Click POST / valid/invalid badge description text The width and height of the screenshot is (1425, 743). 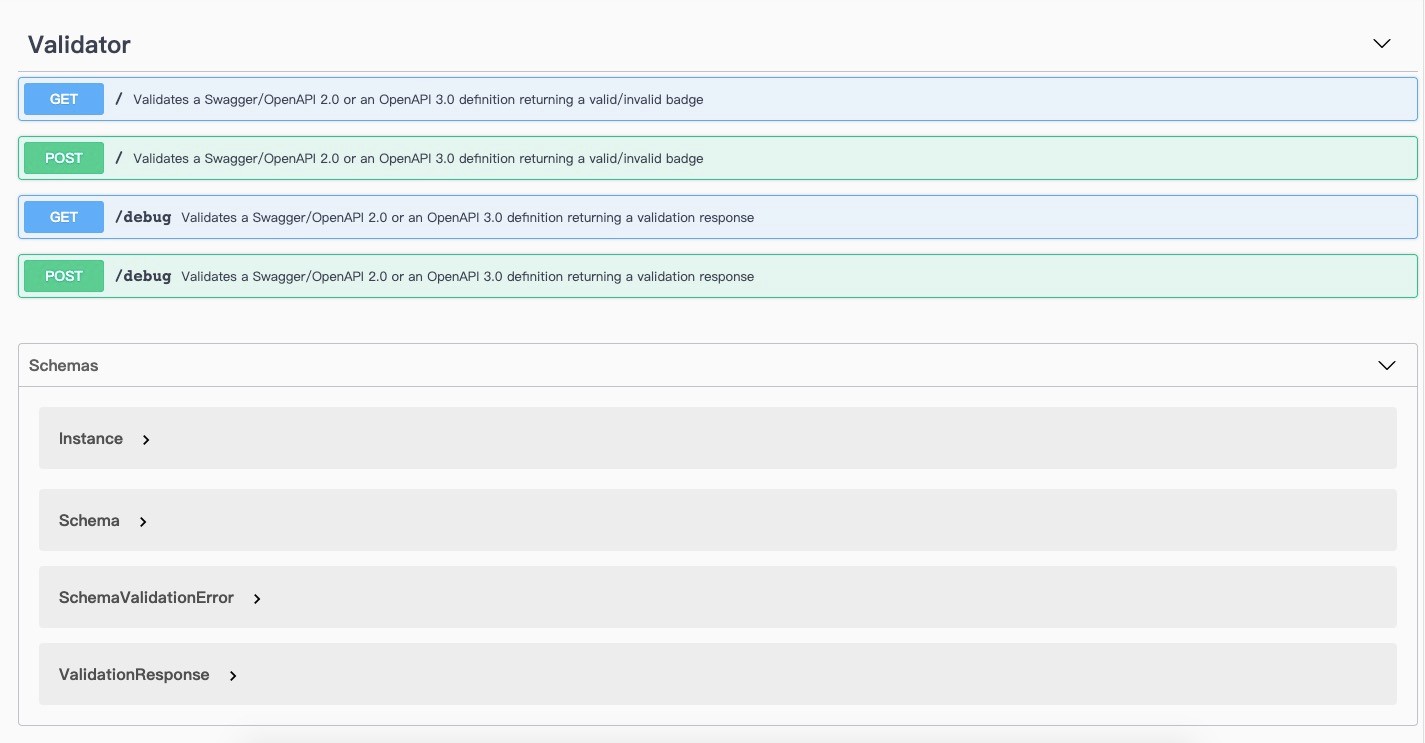(x=418, y=159)
